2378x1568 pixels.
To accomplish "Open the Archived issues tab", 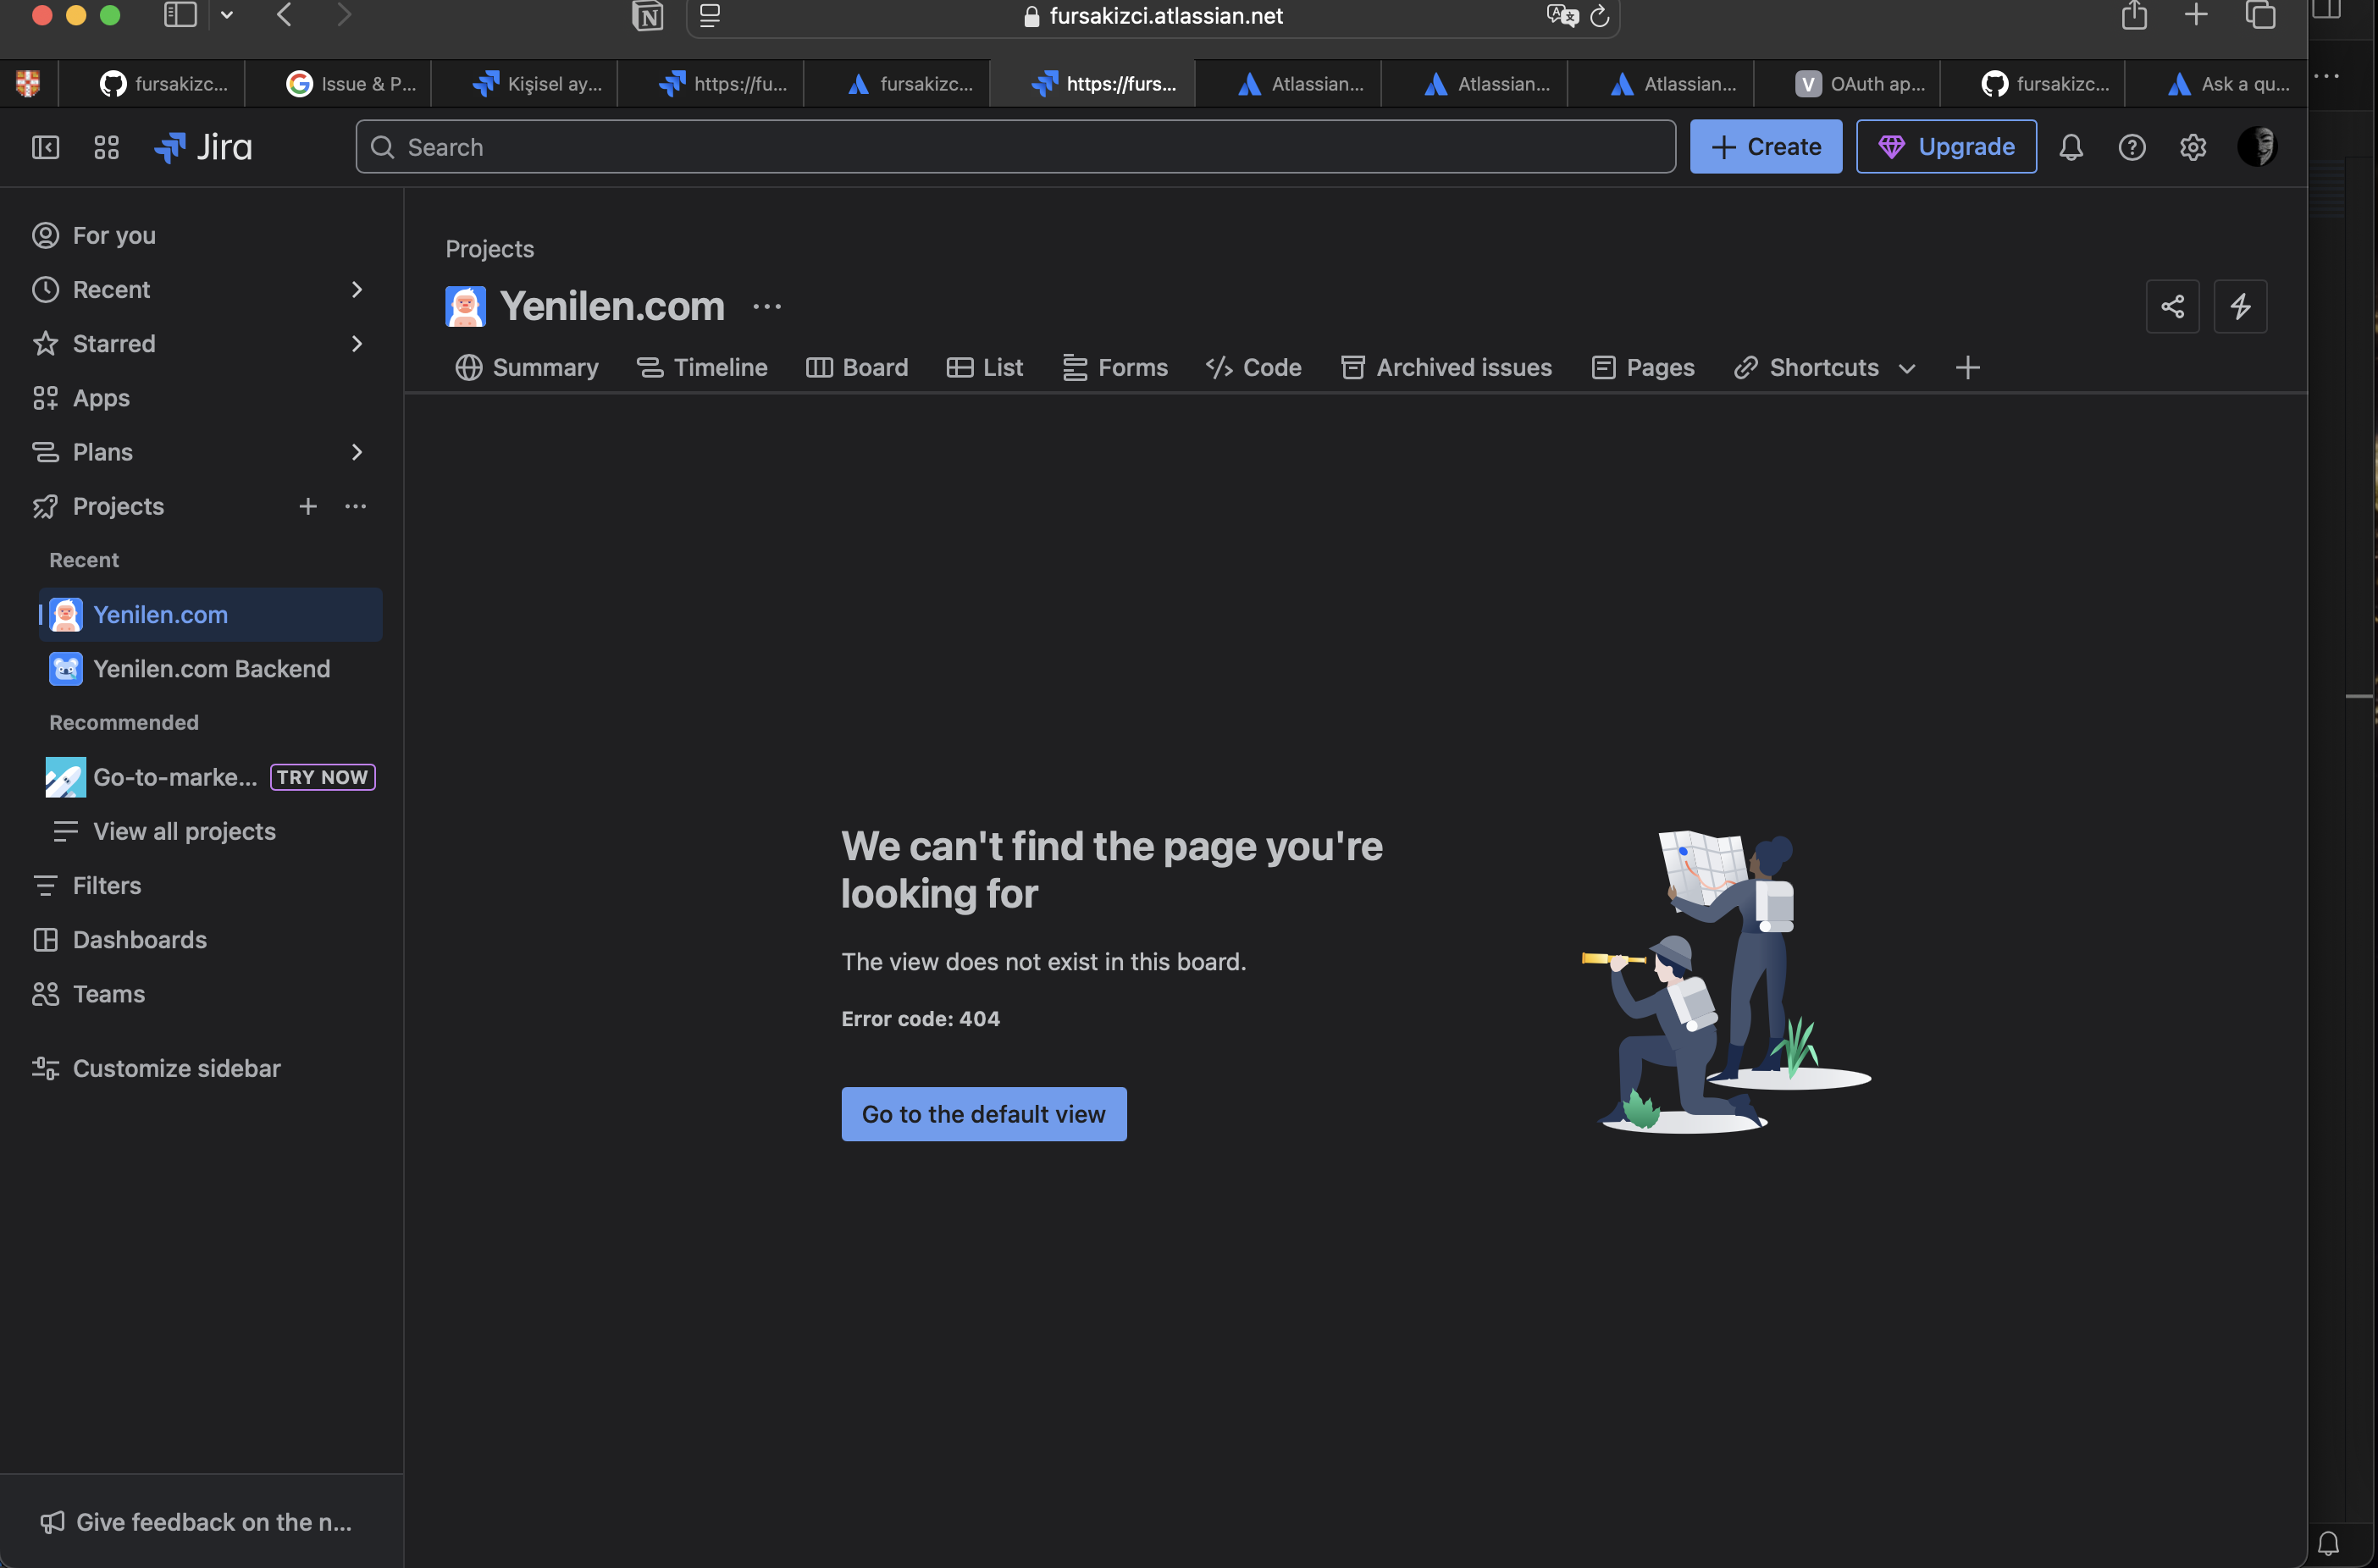I will [x=1446, y=368].
